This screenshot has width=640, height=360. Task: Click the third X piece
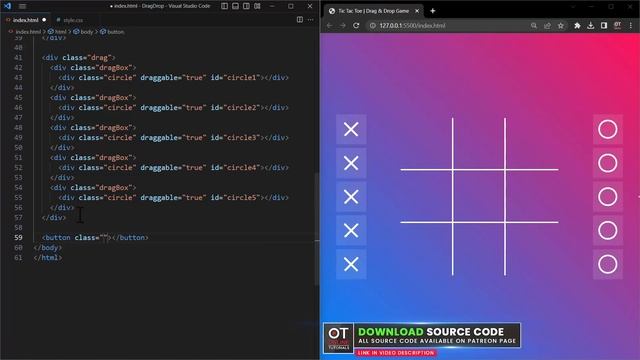[x=351, y=197]
